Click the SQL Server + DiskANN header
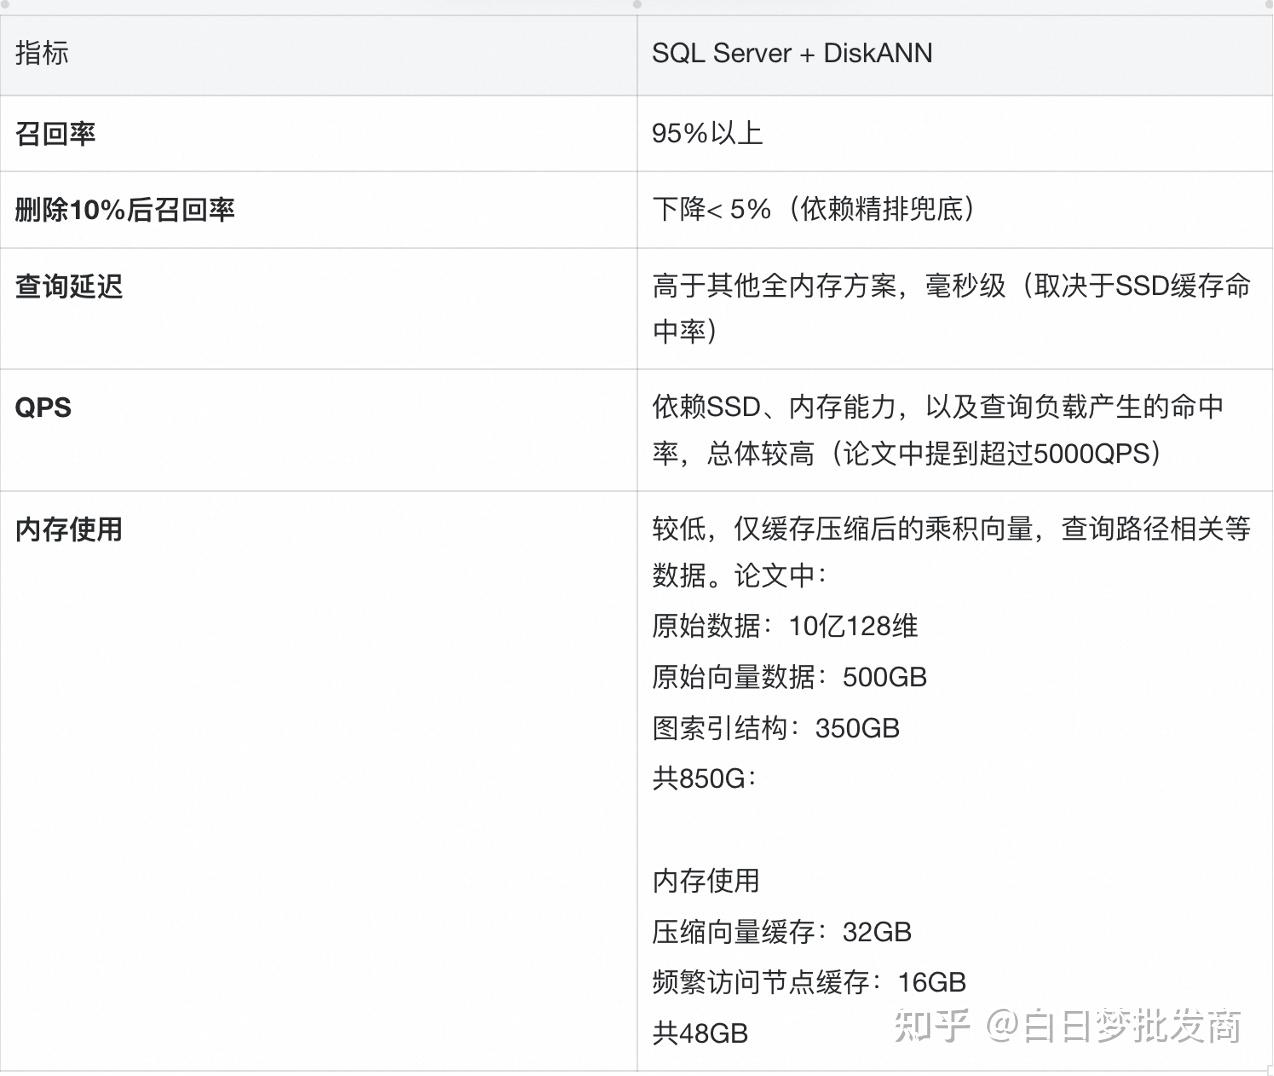The height and width of the screenshot is (1076, 1274). [x=792, y=52]
